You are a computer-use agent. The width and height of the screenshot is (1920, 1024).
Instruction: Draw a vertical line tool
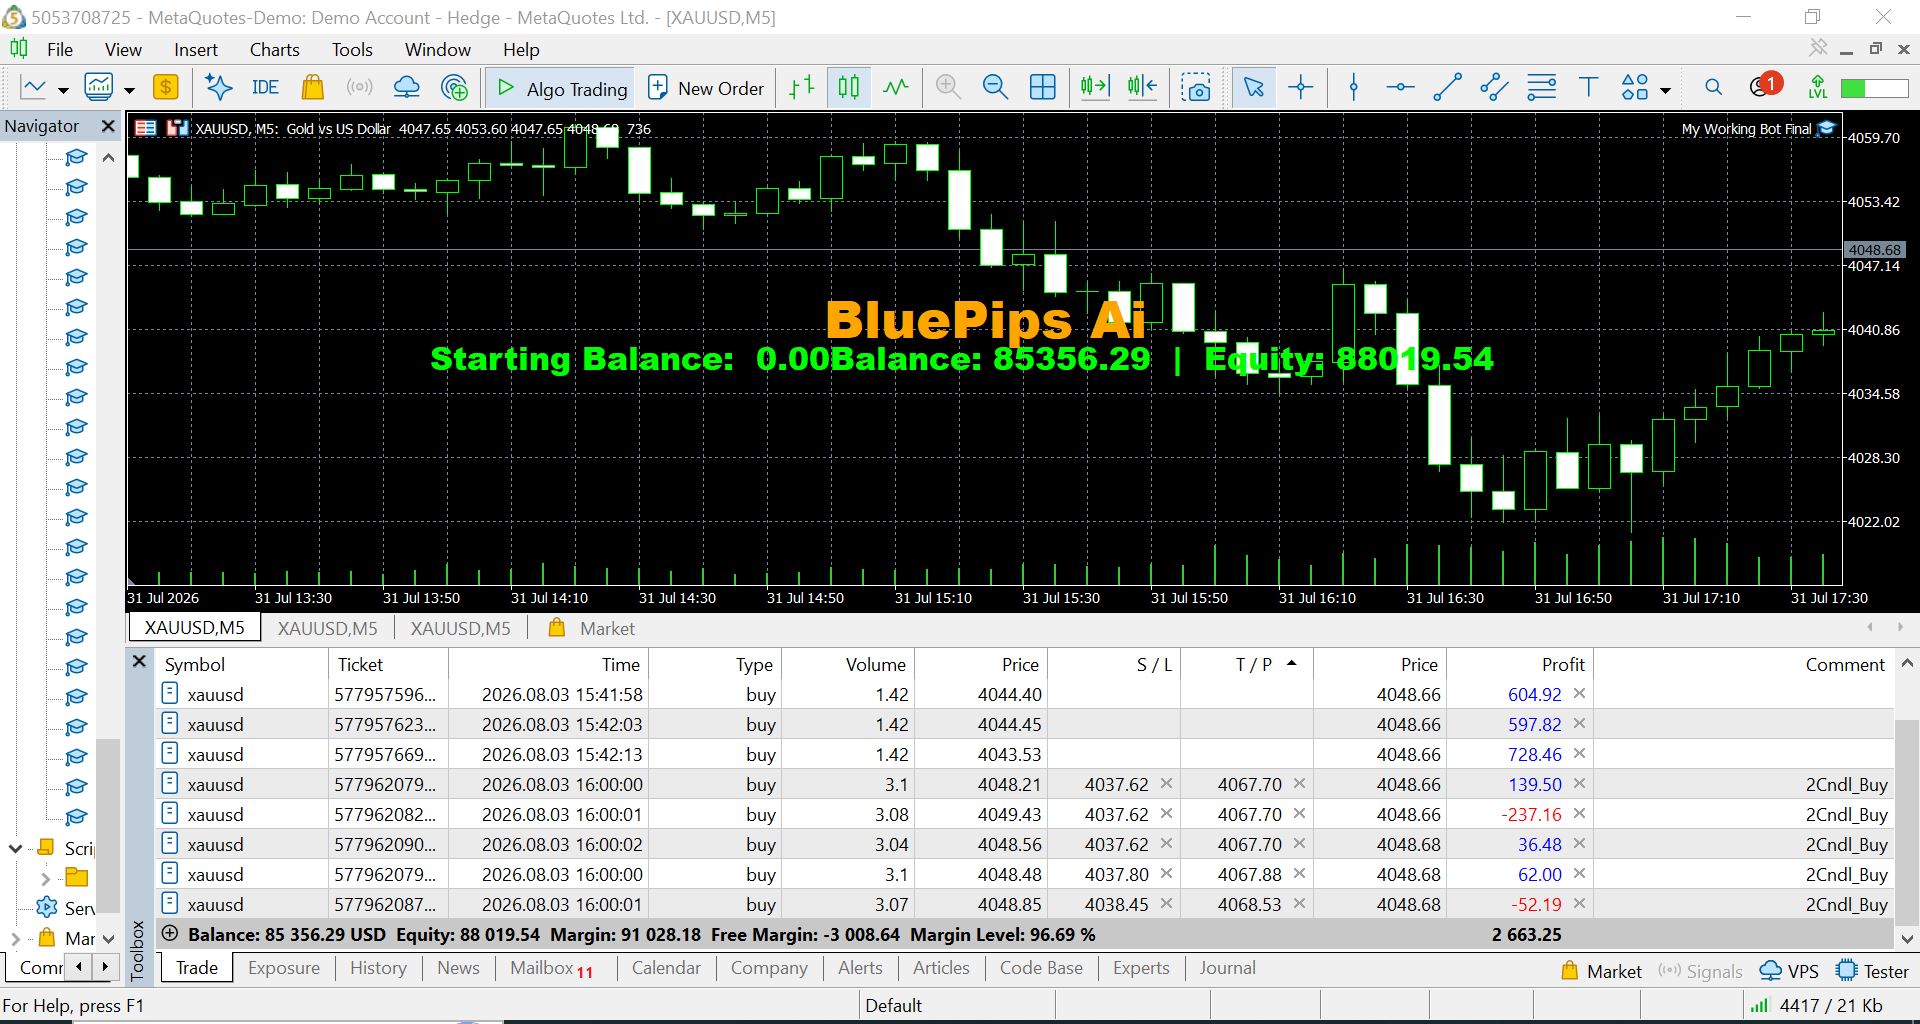coord(1354,88)
